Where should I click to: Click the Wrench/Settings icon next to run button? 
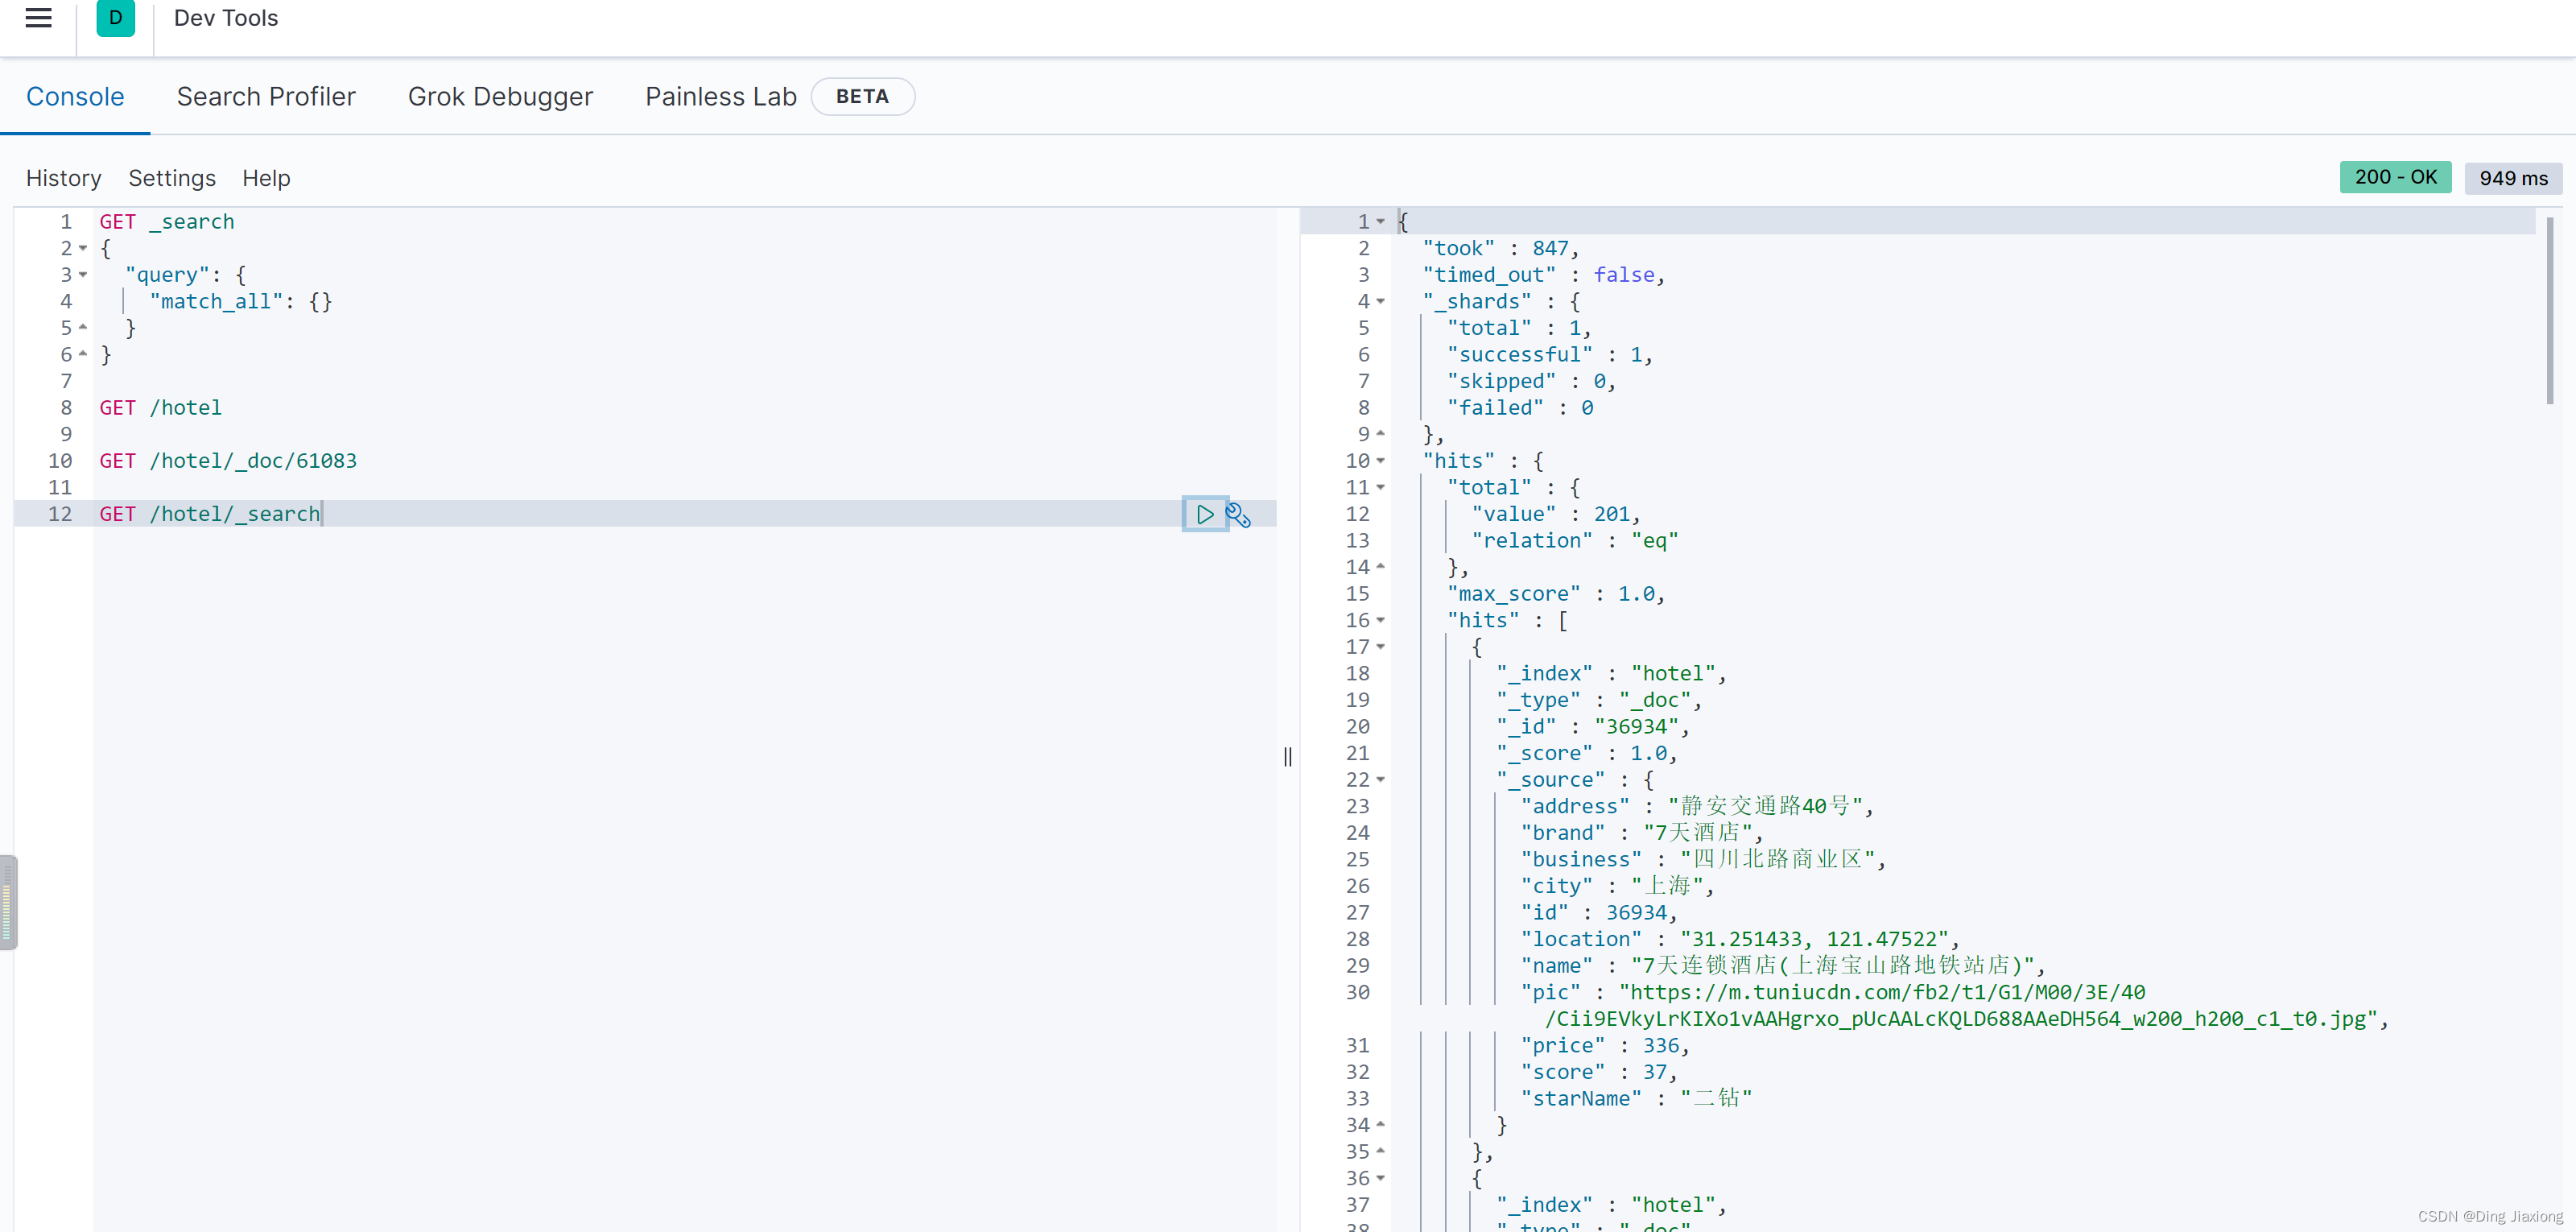pos(1241,515)
